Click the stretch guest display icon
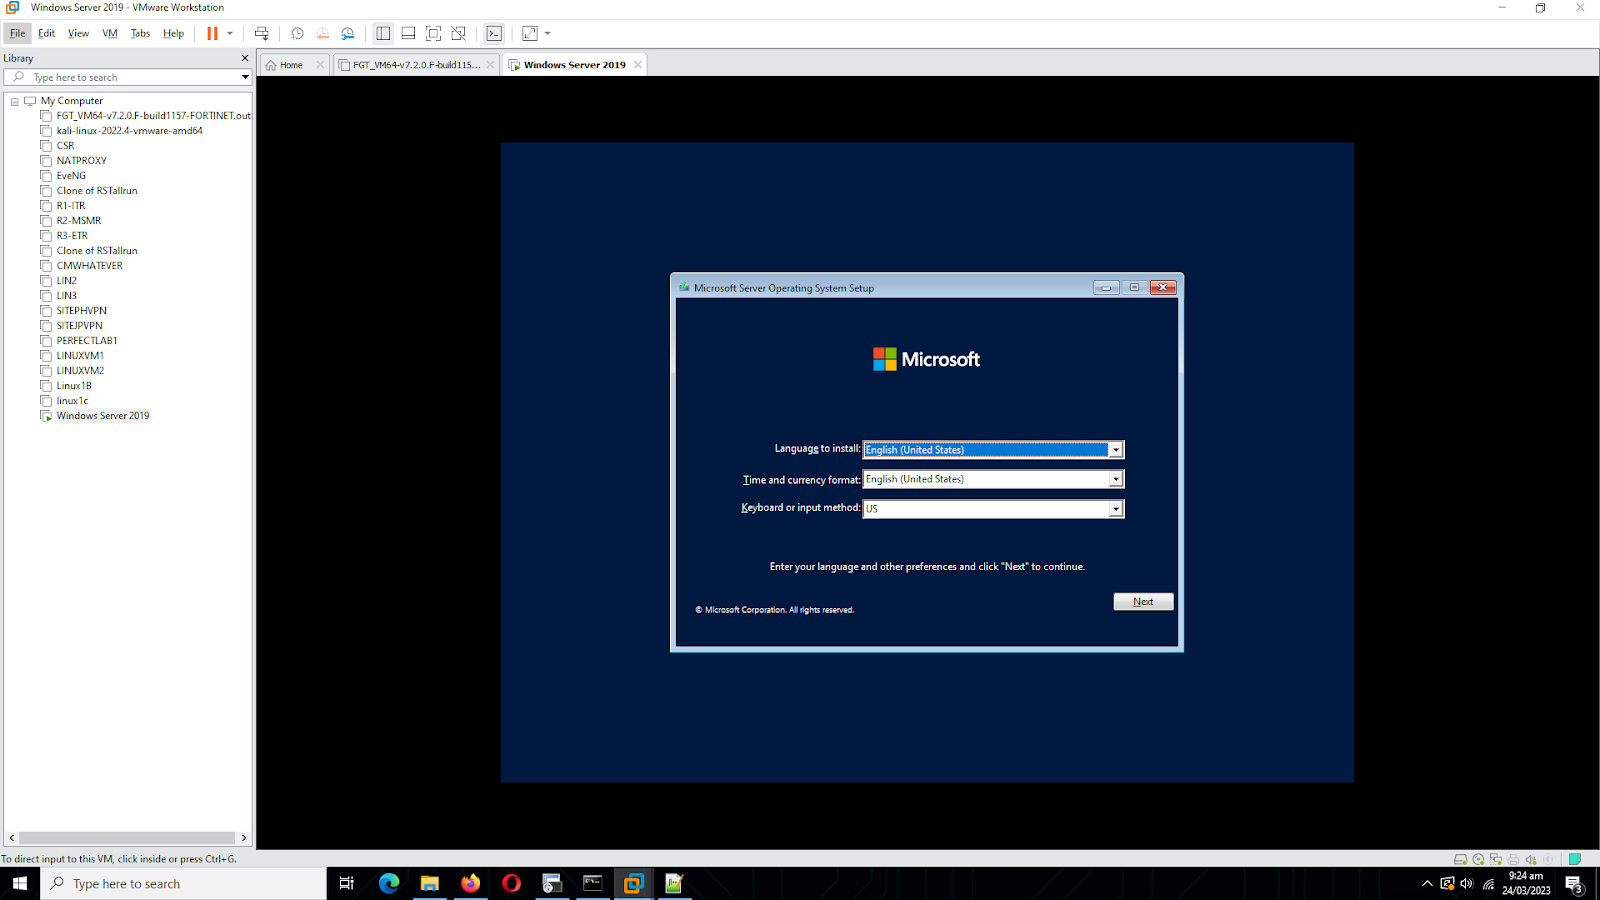 coord(530,33)
